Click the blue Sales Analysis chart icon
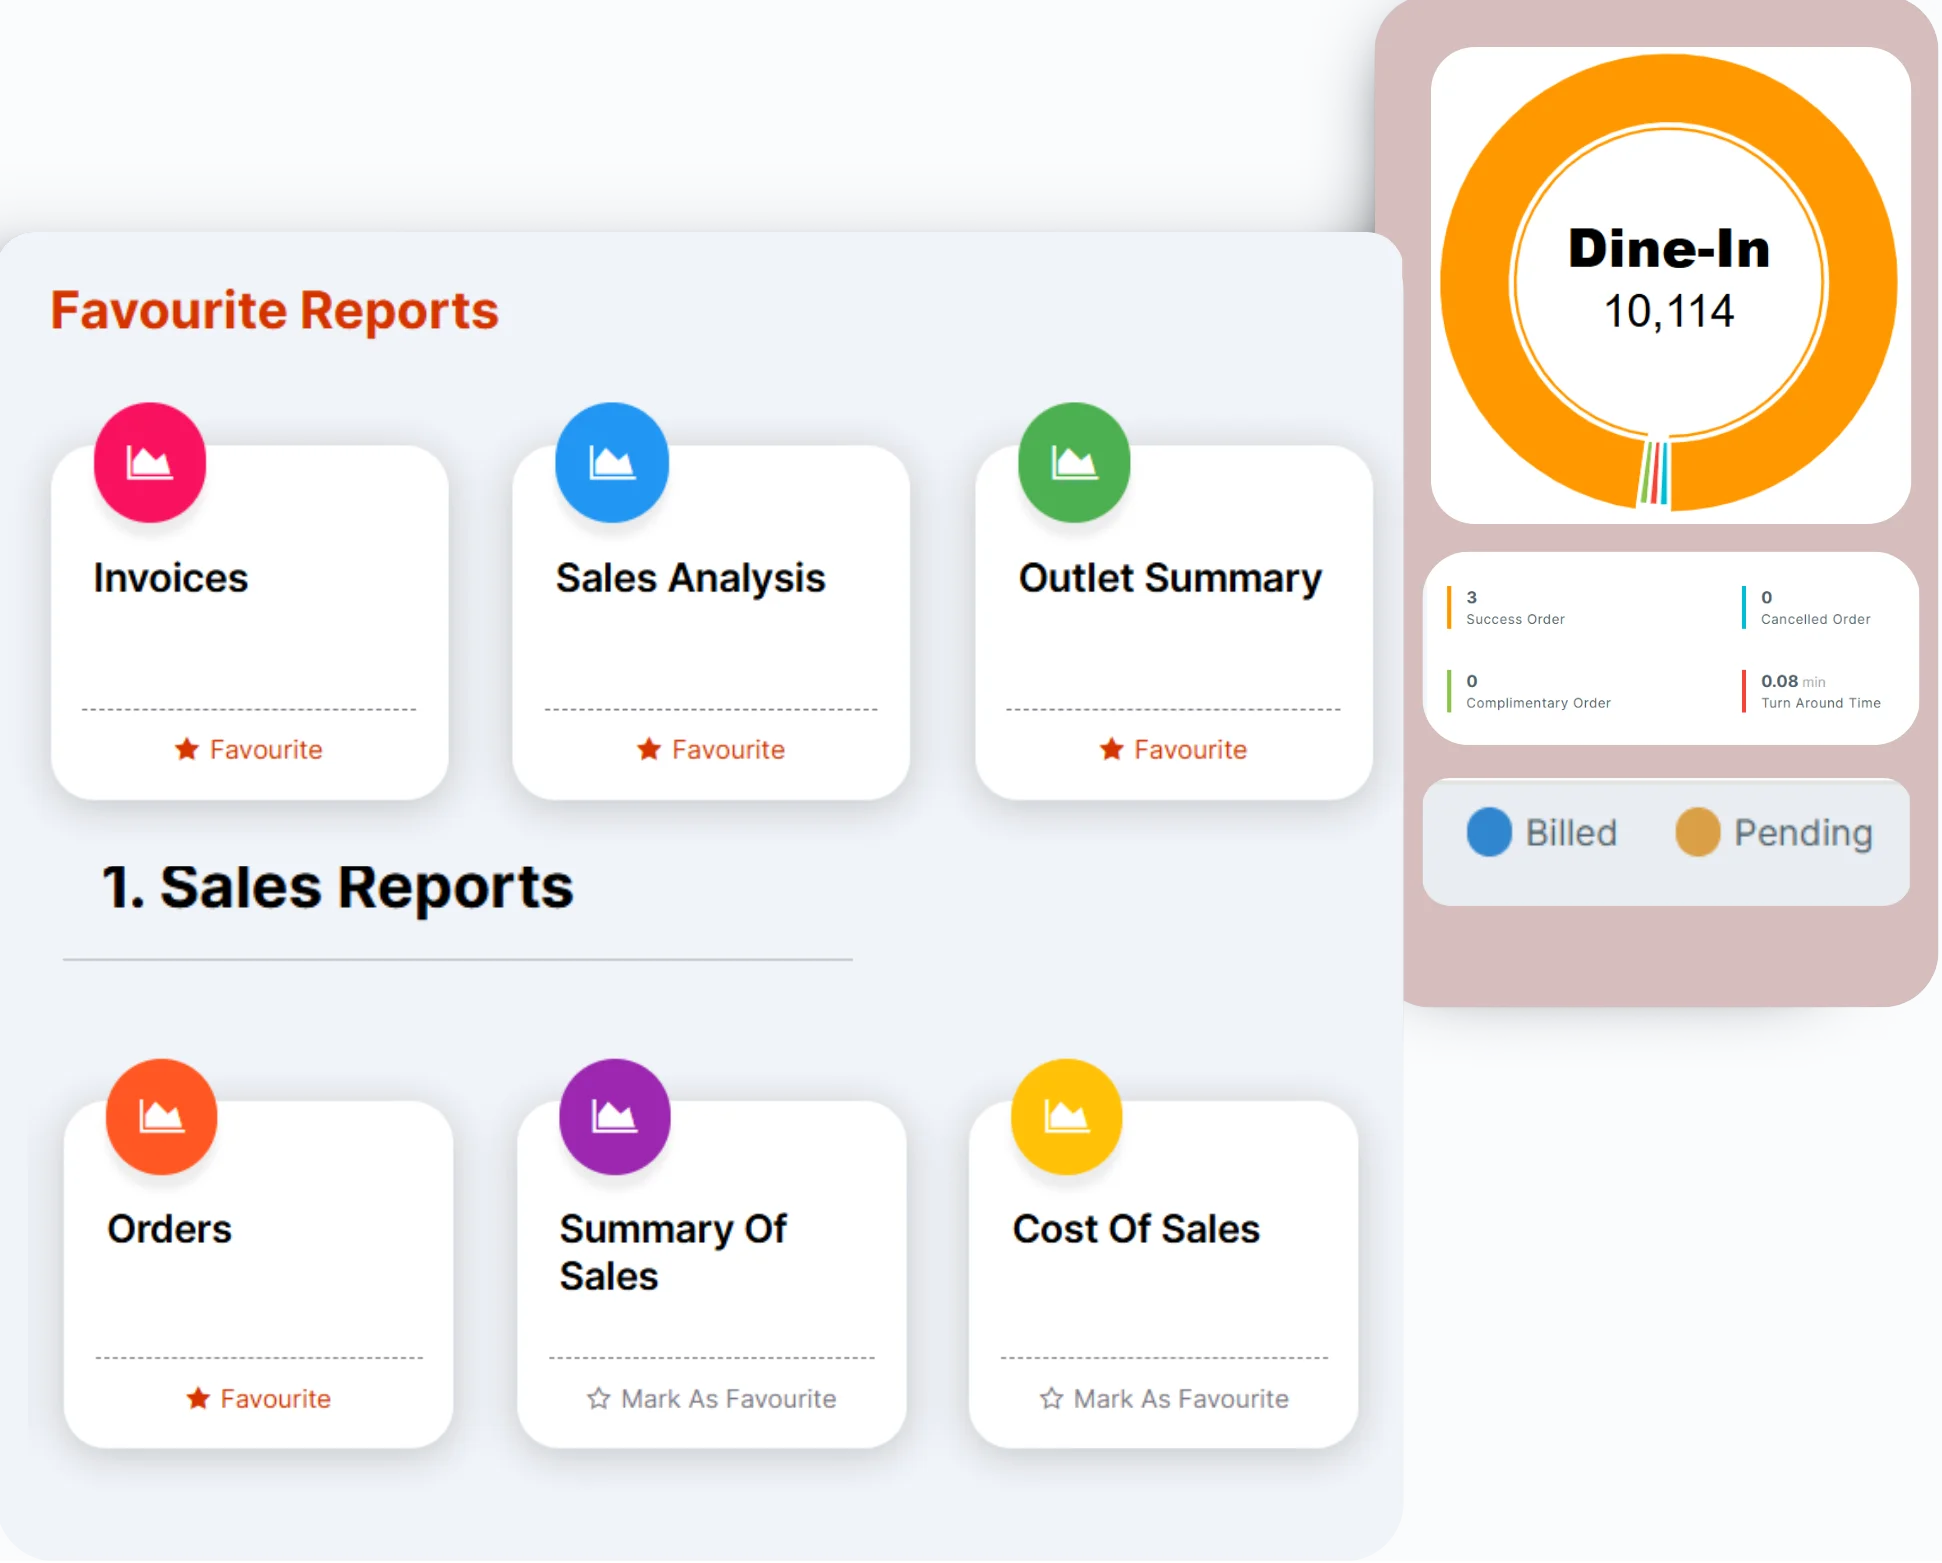The width and height of the screenshot is (1942, 1563). point(612,463)
